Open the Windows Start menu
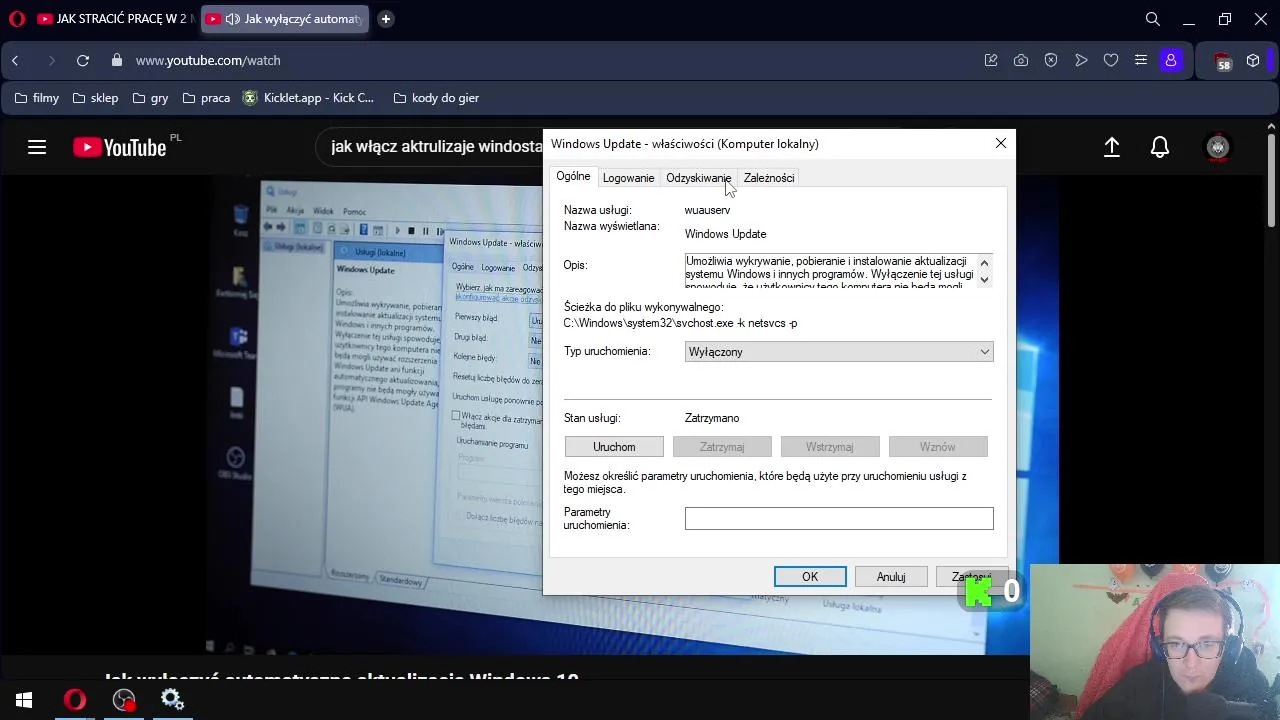This screenshot has height=720, width=1280. point(24,700)
